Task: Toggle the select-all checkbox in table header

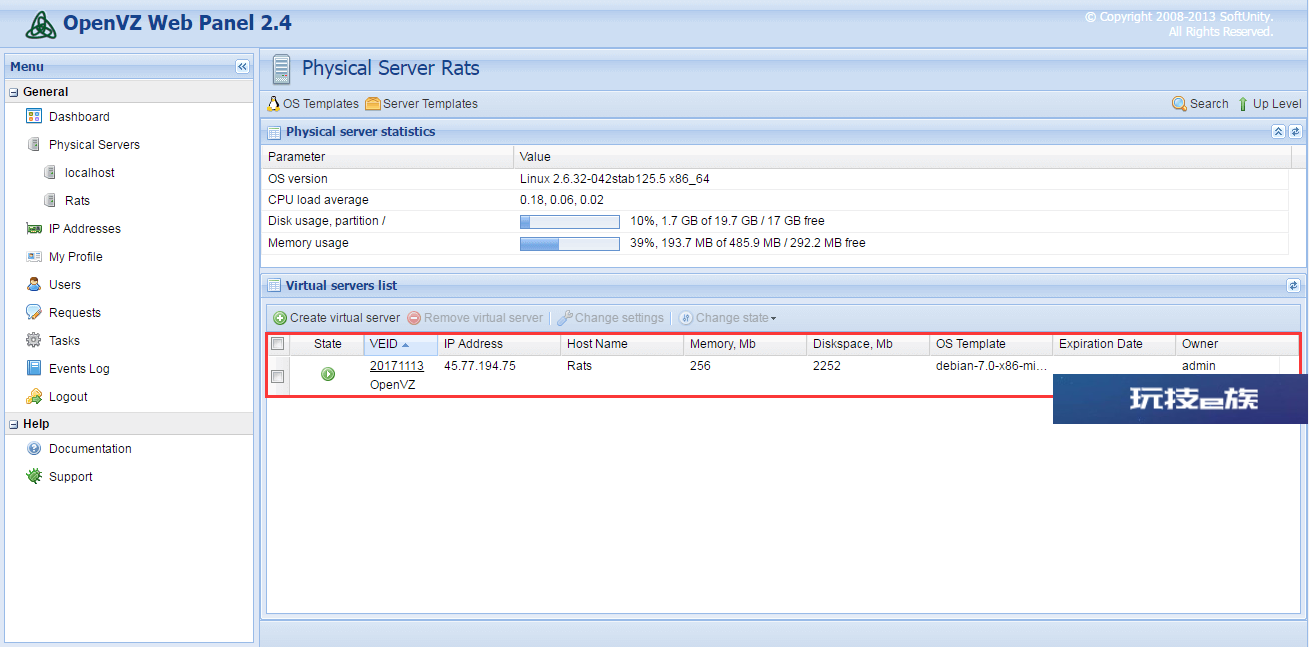Action: tap(278, 344)
